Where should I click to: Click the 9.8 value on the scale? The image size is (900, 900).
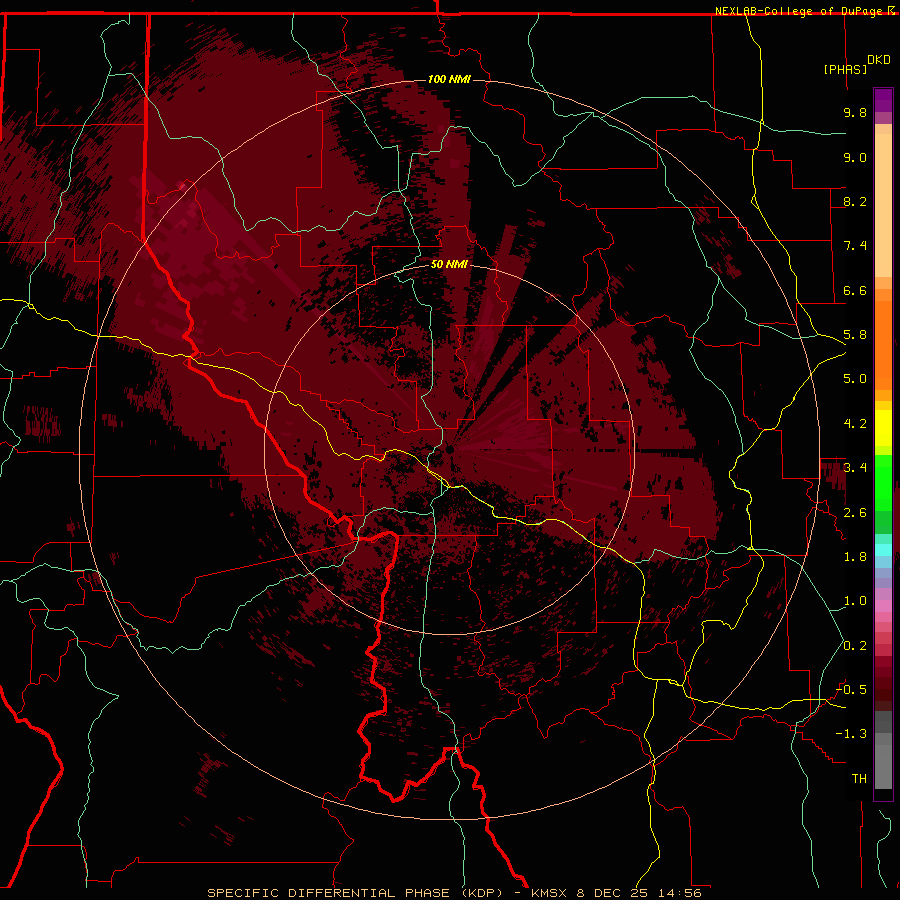tap(855, 112)
